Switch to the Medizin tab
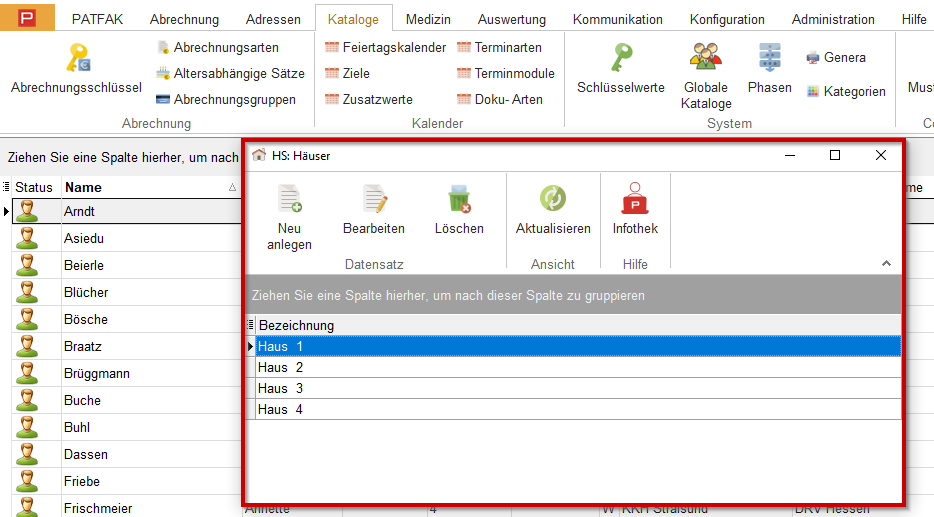The height and width of the screenshot is (517, 934). point(428,19)
